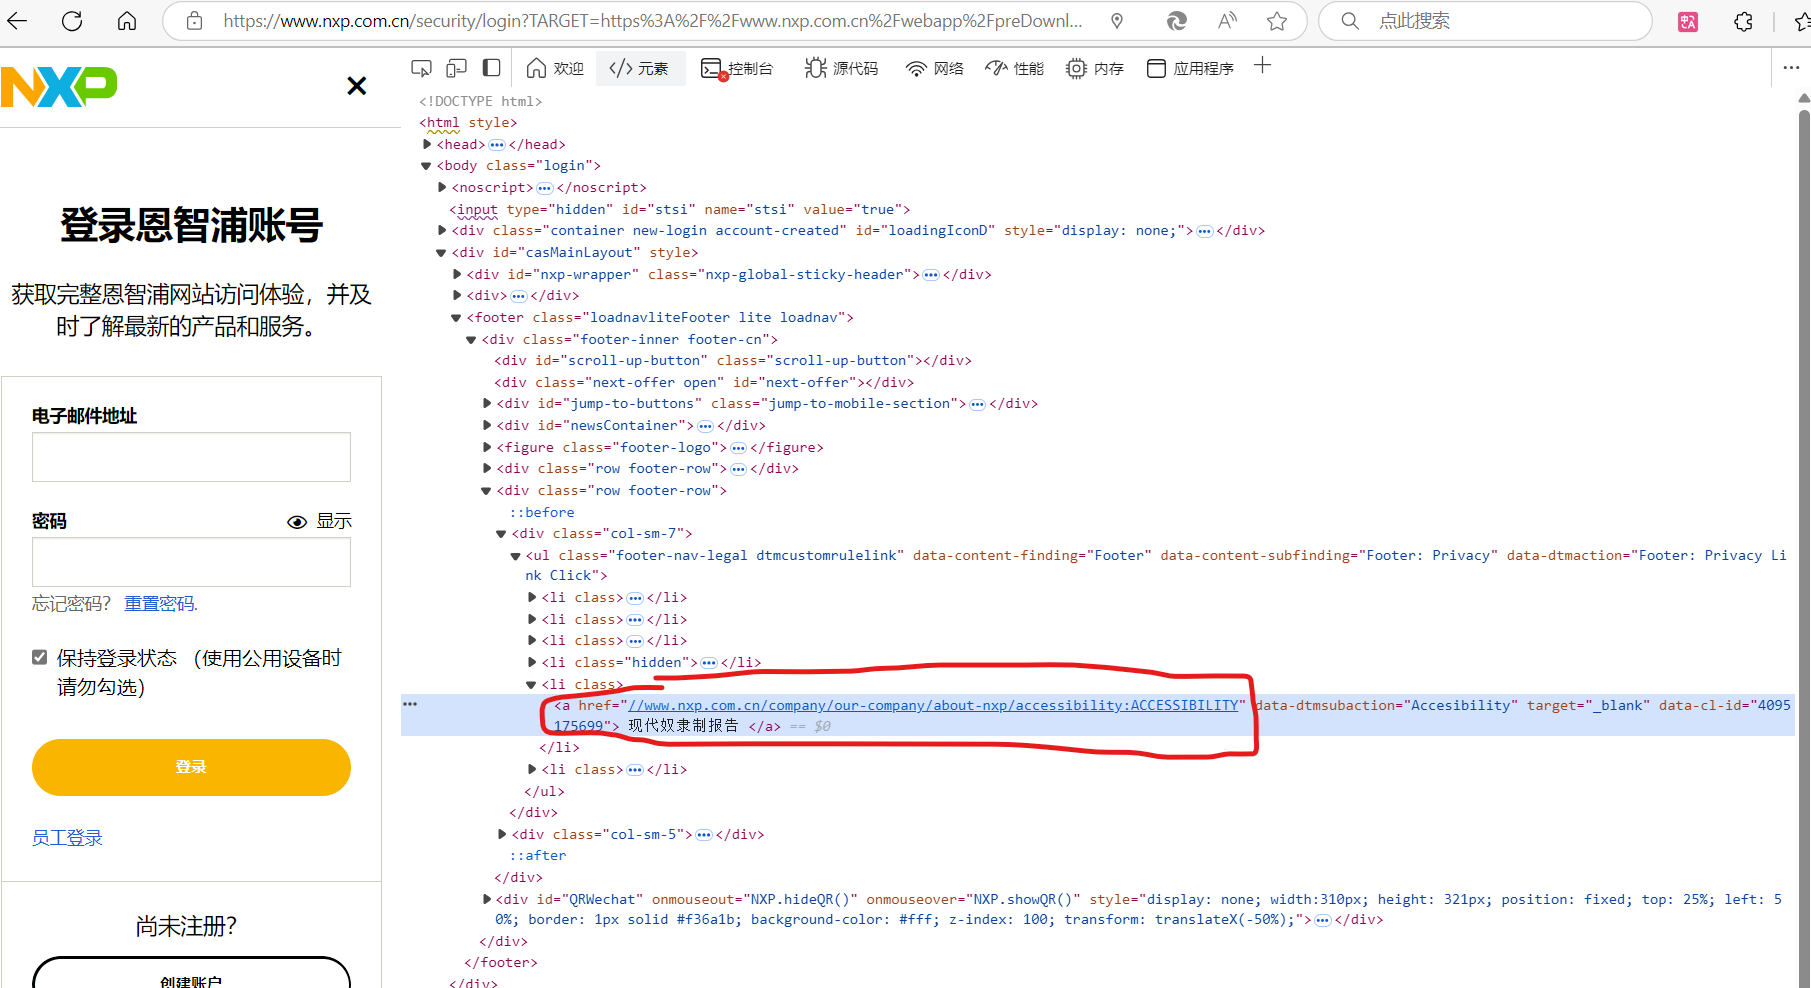
Task: Reload the page with the refresh icon
Action: [72, 21]
